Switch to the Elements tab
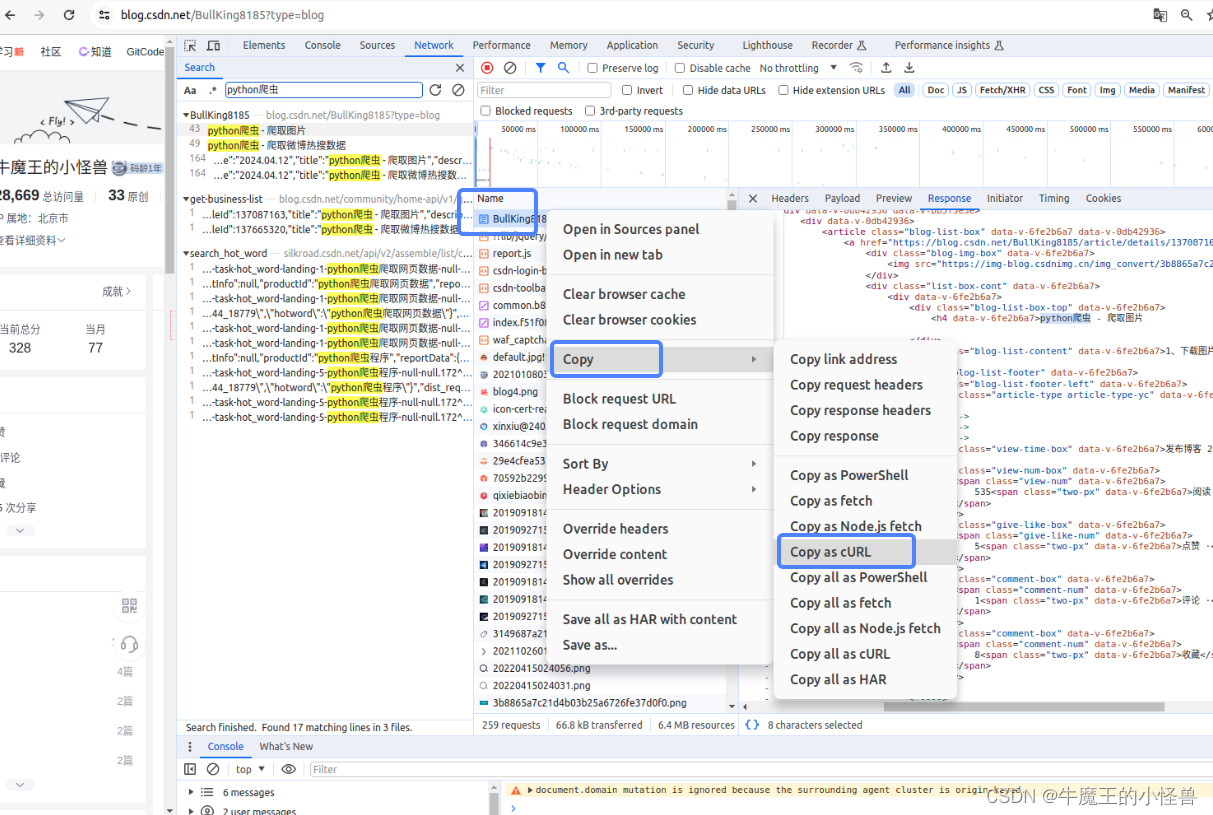The height and width of the screenshot is (815, 1213). 264,45
